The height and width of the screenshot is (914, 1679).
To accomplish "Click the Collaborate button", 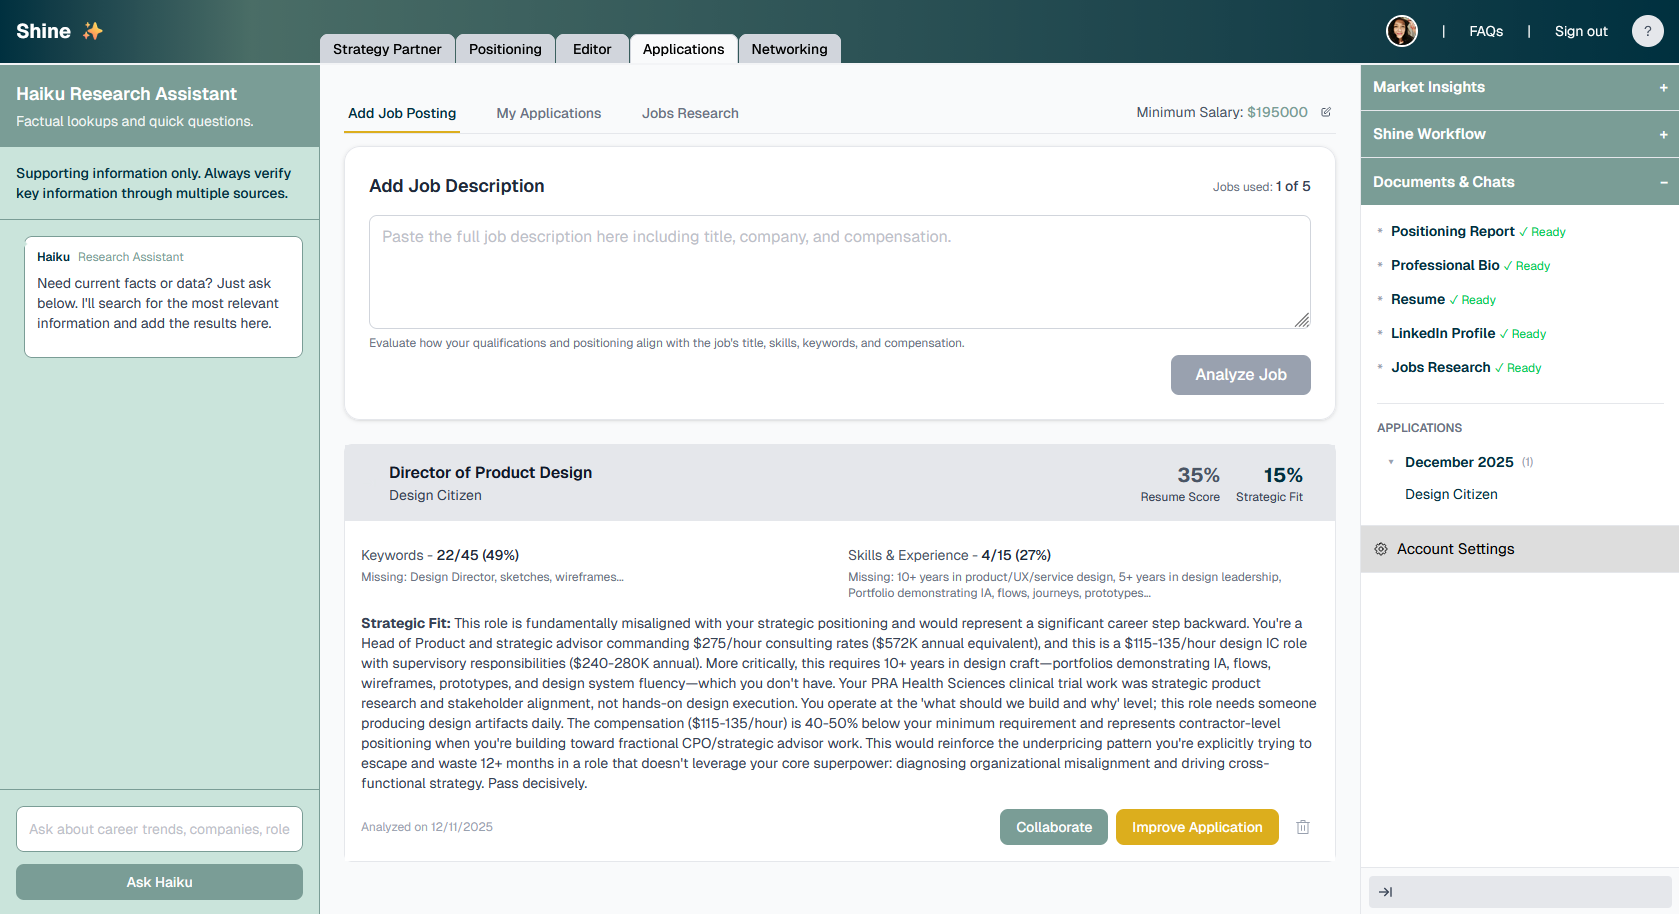I will tap(1054, 827).
